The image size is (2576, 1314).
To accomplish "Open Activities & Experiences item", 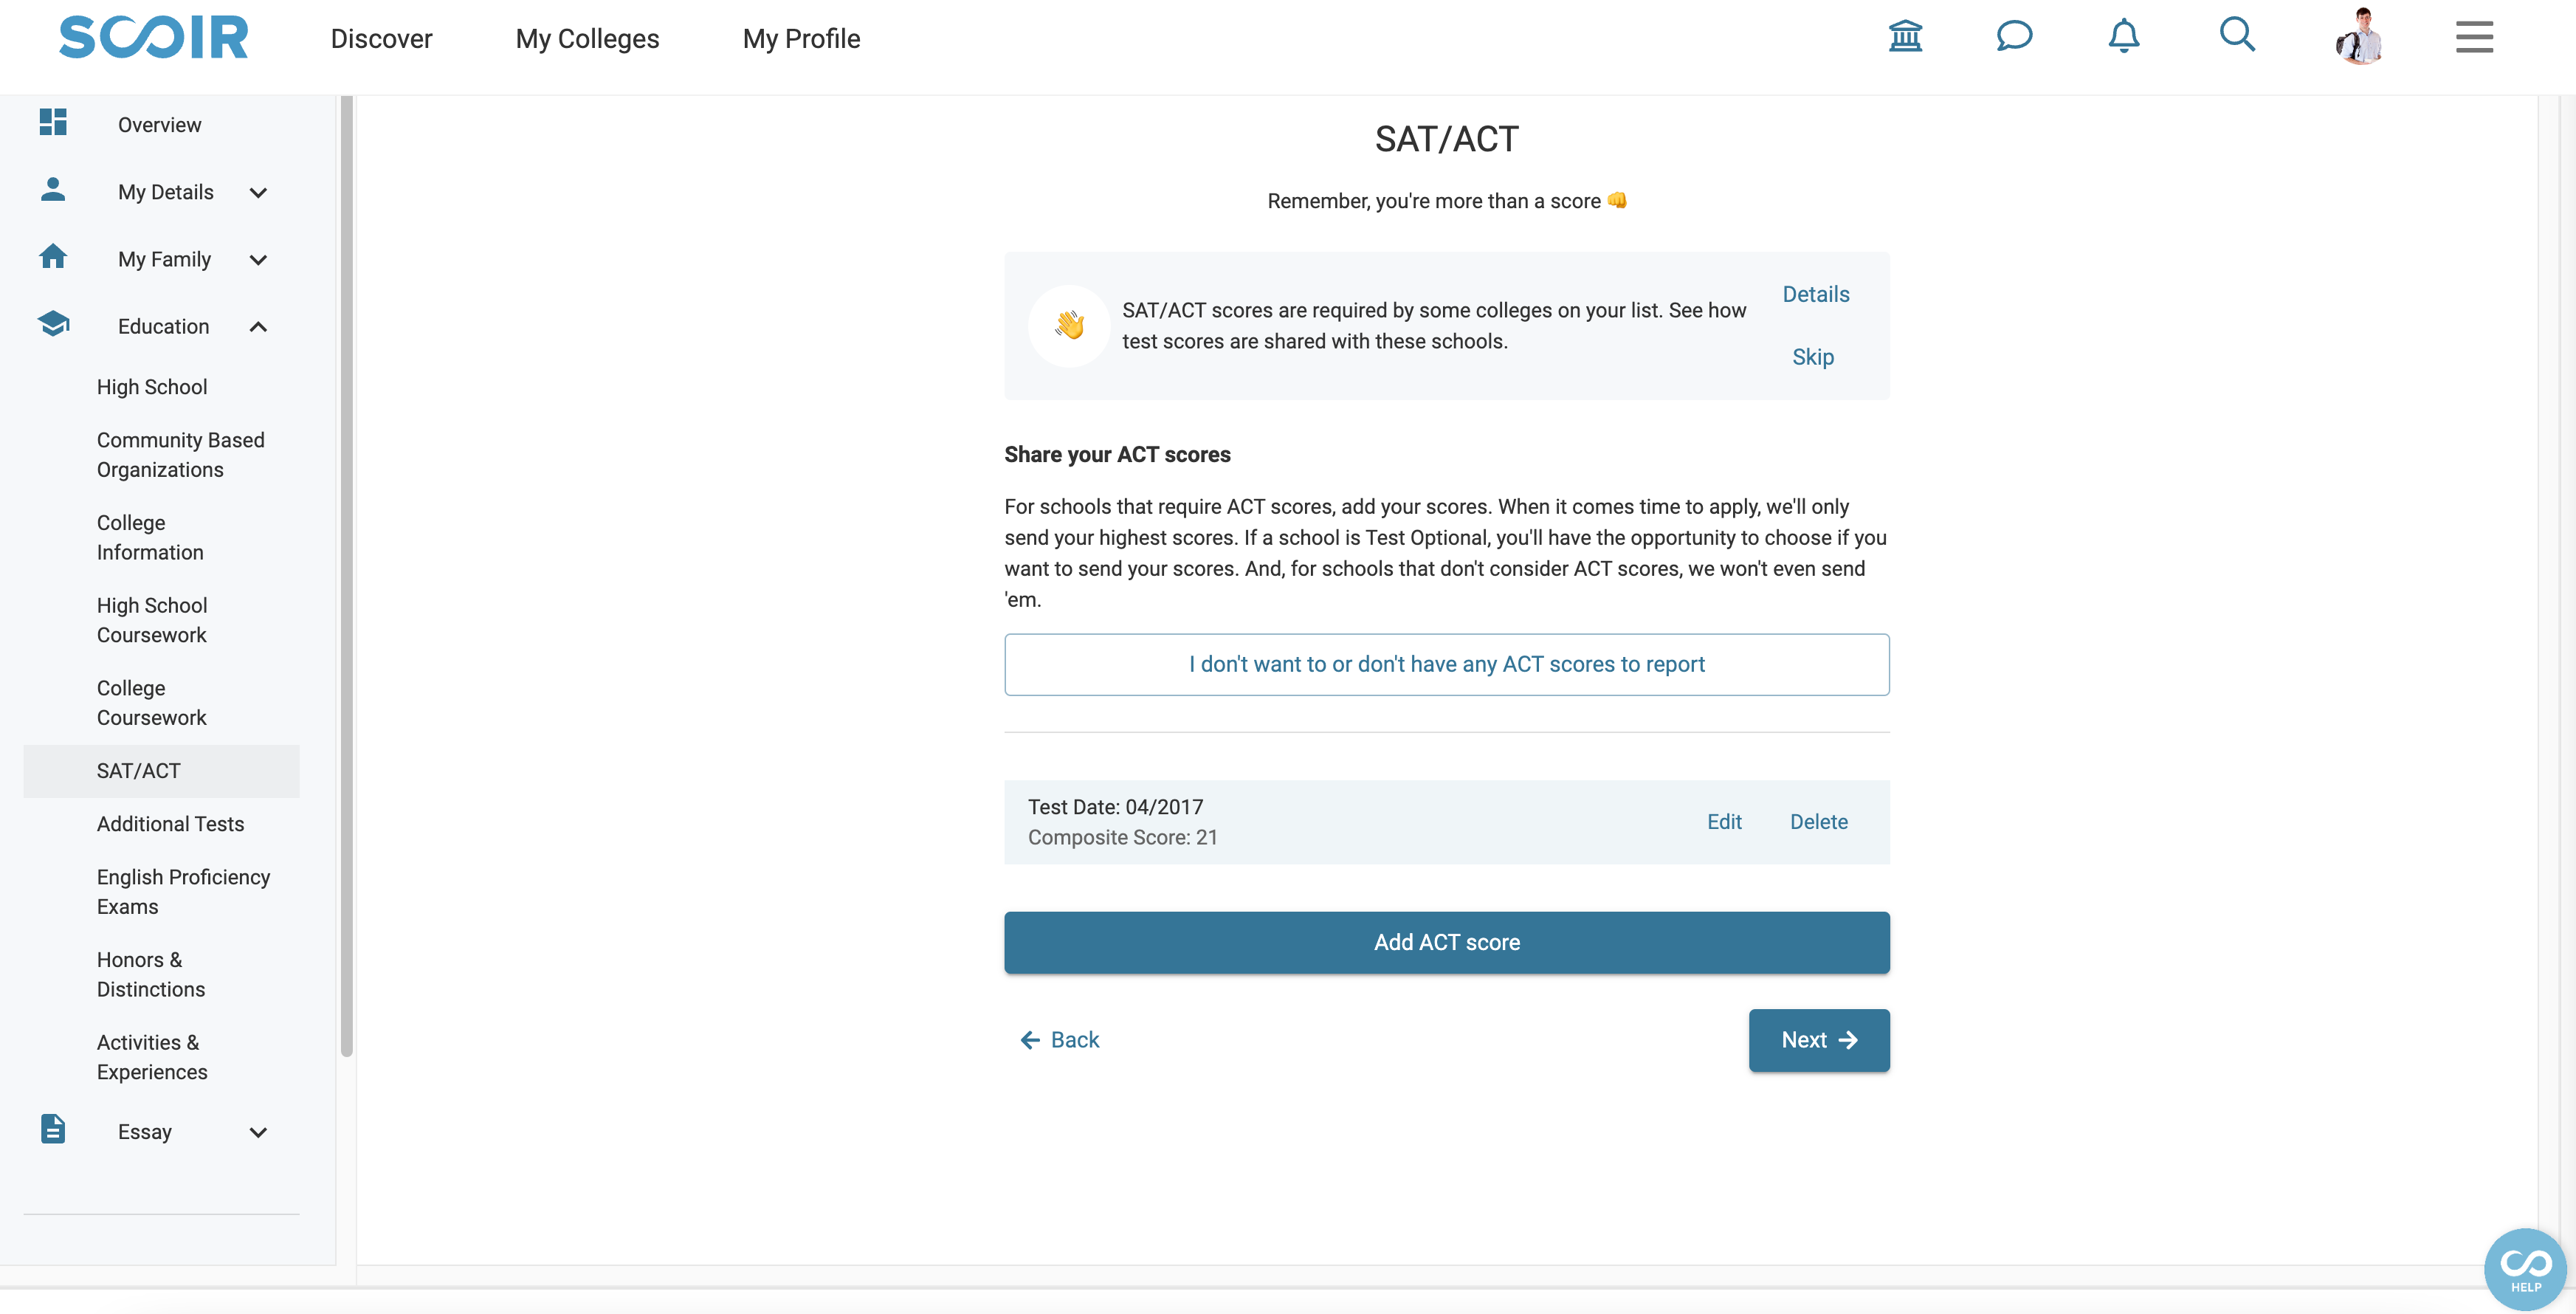I will point(152,1057).
